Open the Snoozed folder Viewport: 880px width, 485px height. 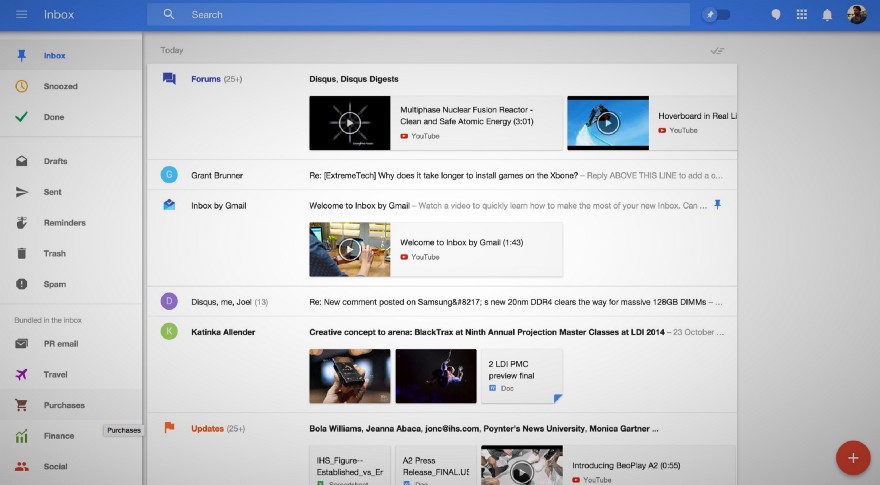(71, 86)
